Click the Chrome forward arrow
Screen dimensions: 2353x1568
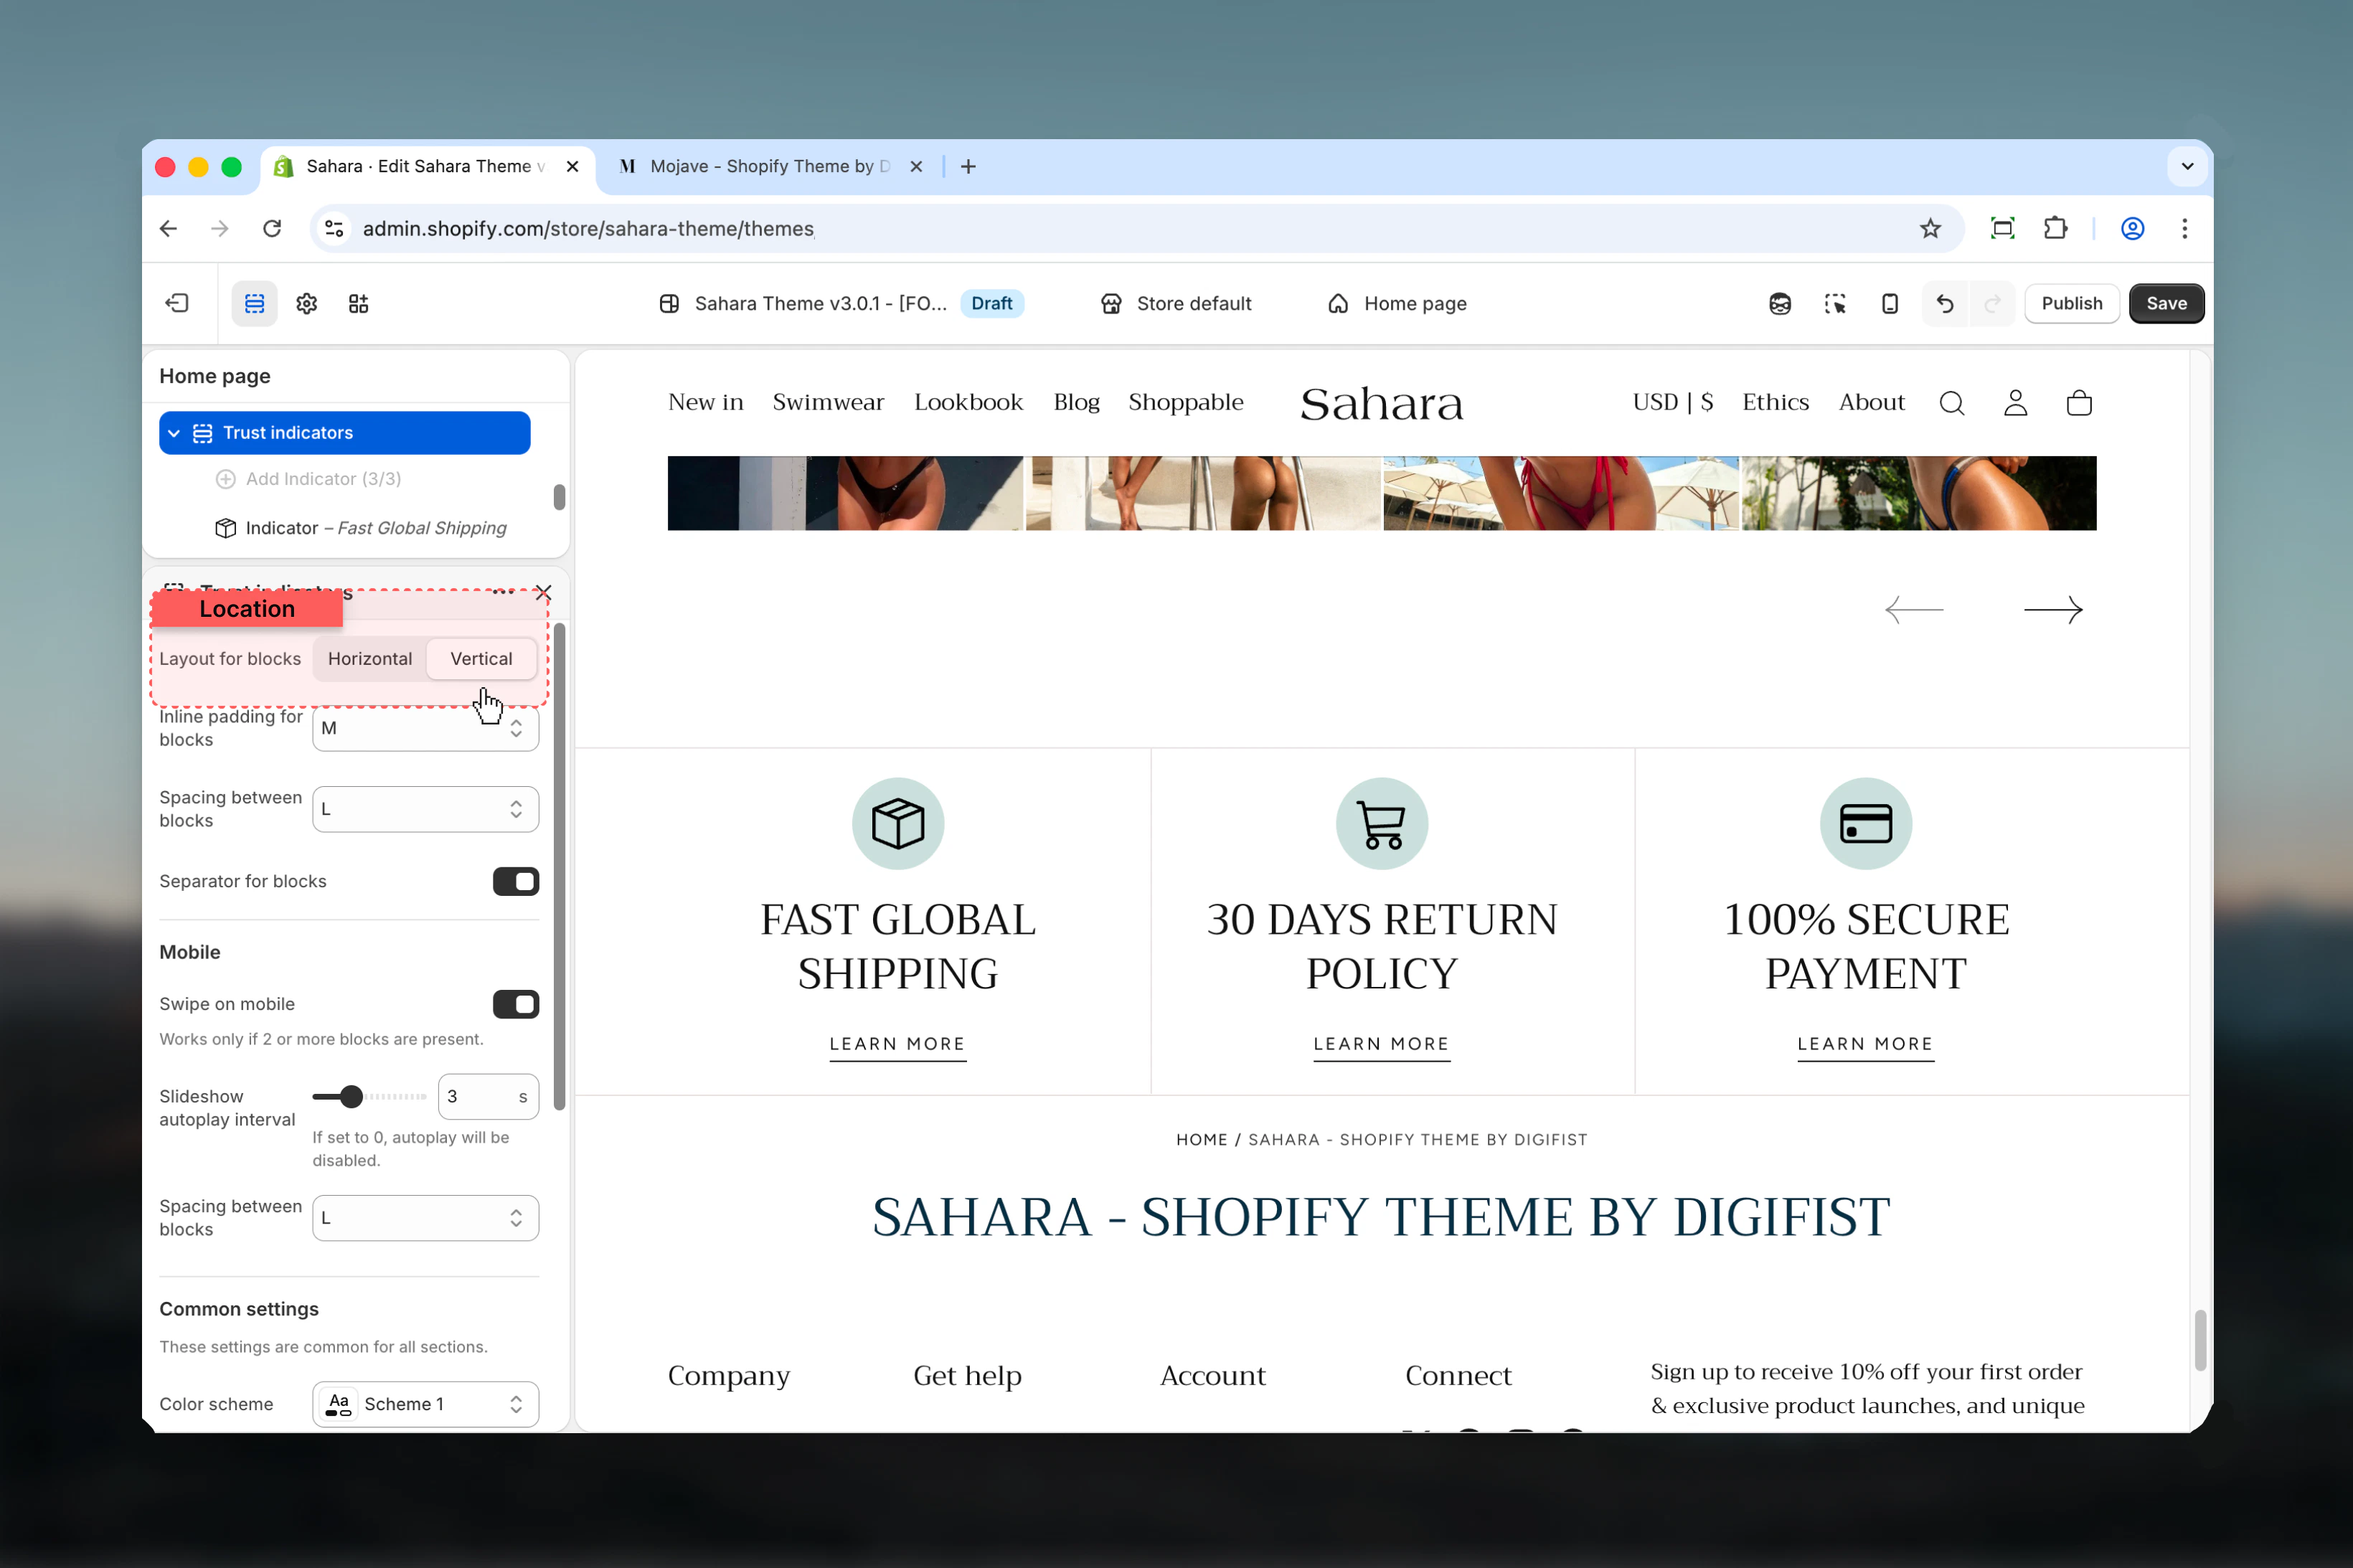pyautogui.click(x=220, y=229)
